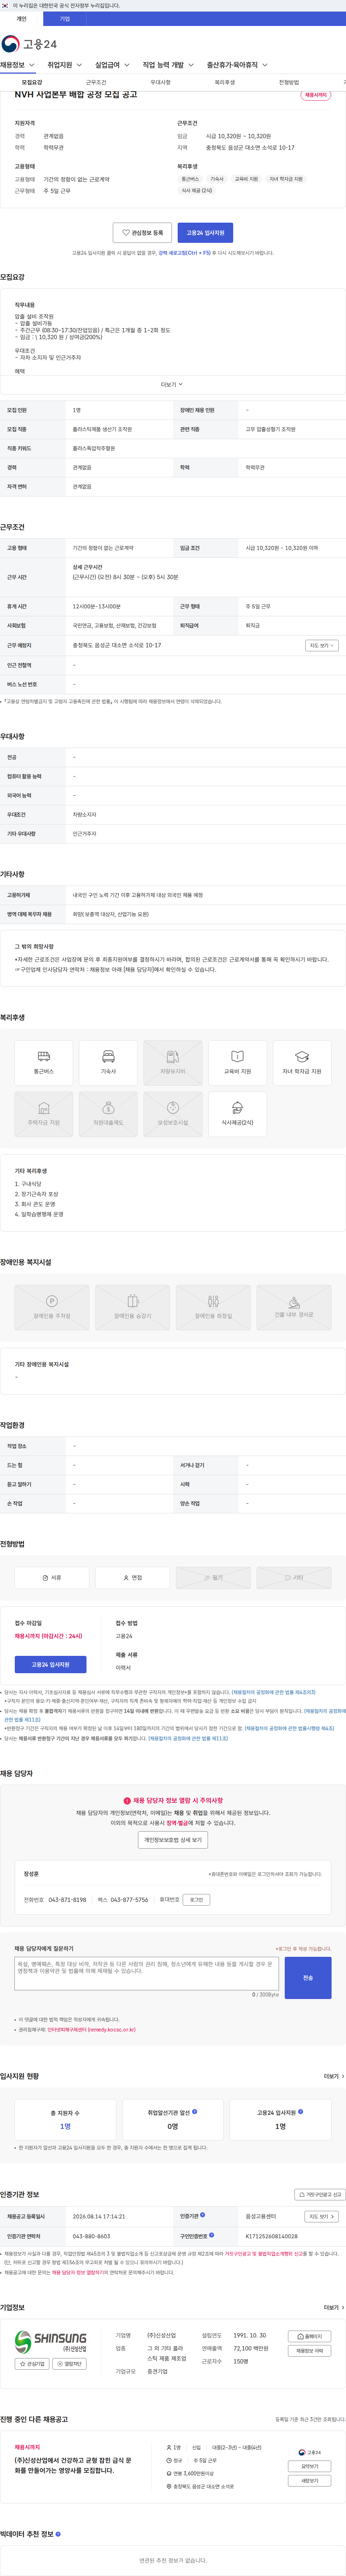Click the 주택자금 지원 icon
This screenshot has height=2576, width=346.
44,1114
